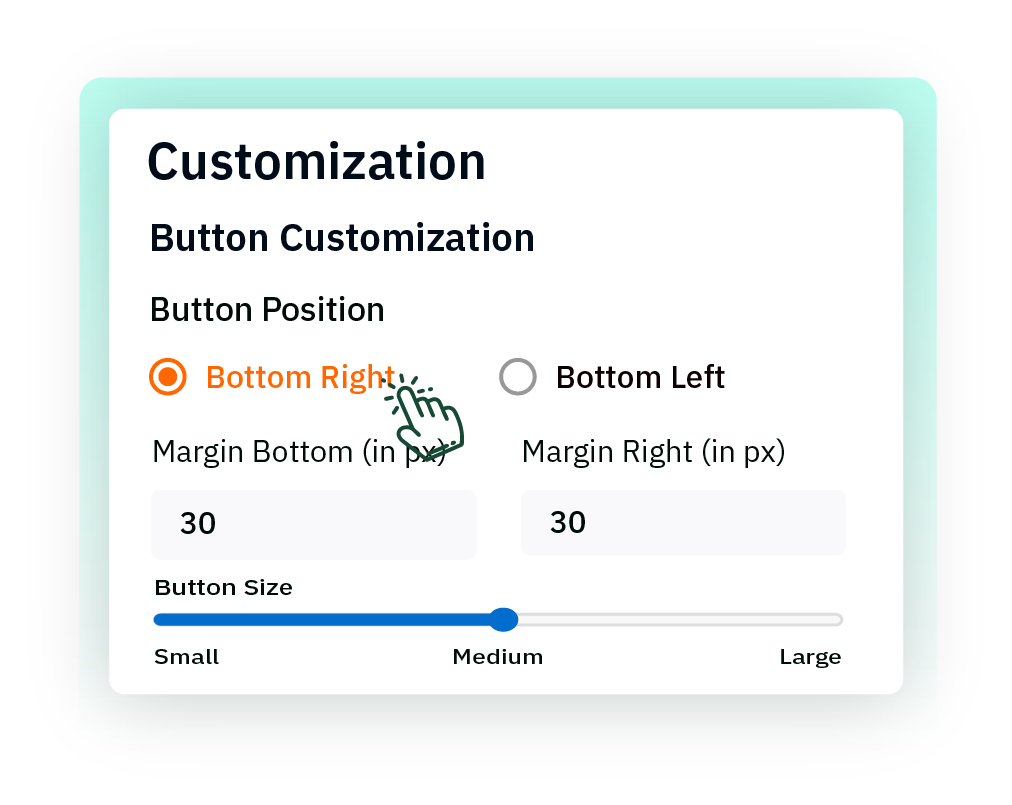The width and height of the screenshot is (1012, 805).
Task: Click the Button Size label above the slider
Action: 222,588
